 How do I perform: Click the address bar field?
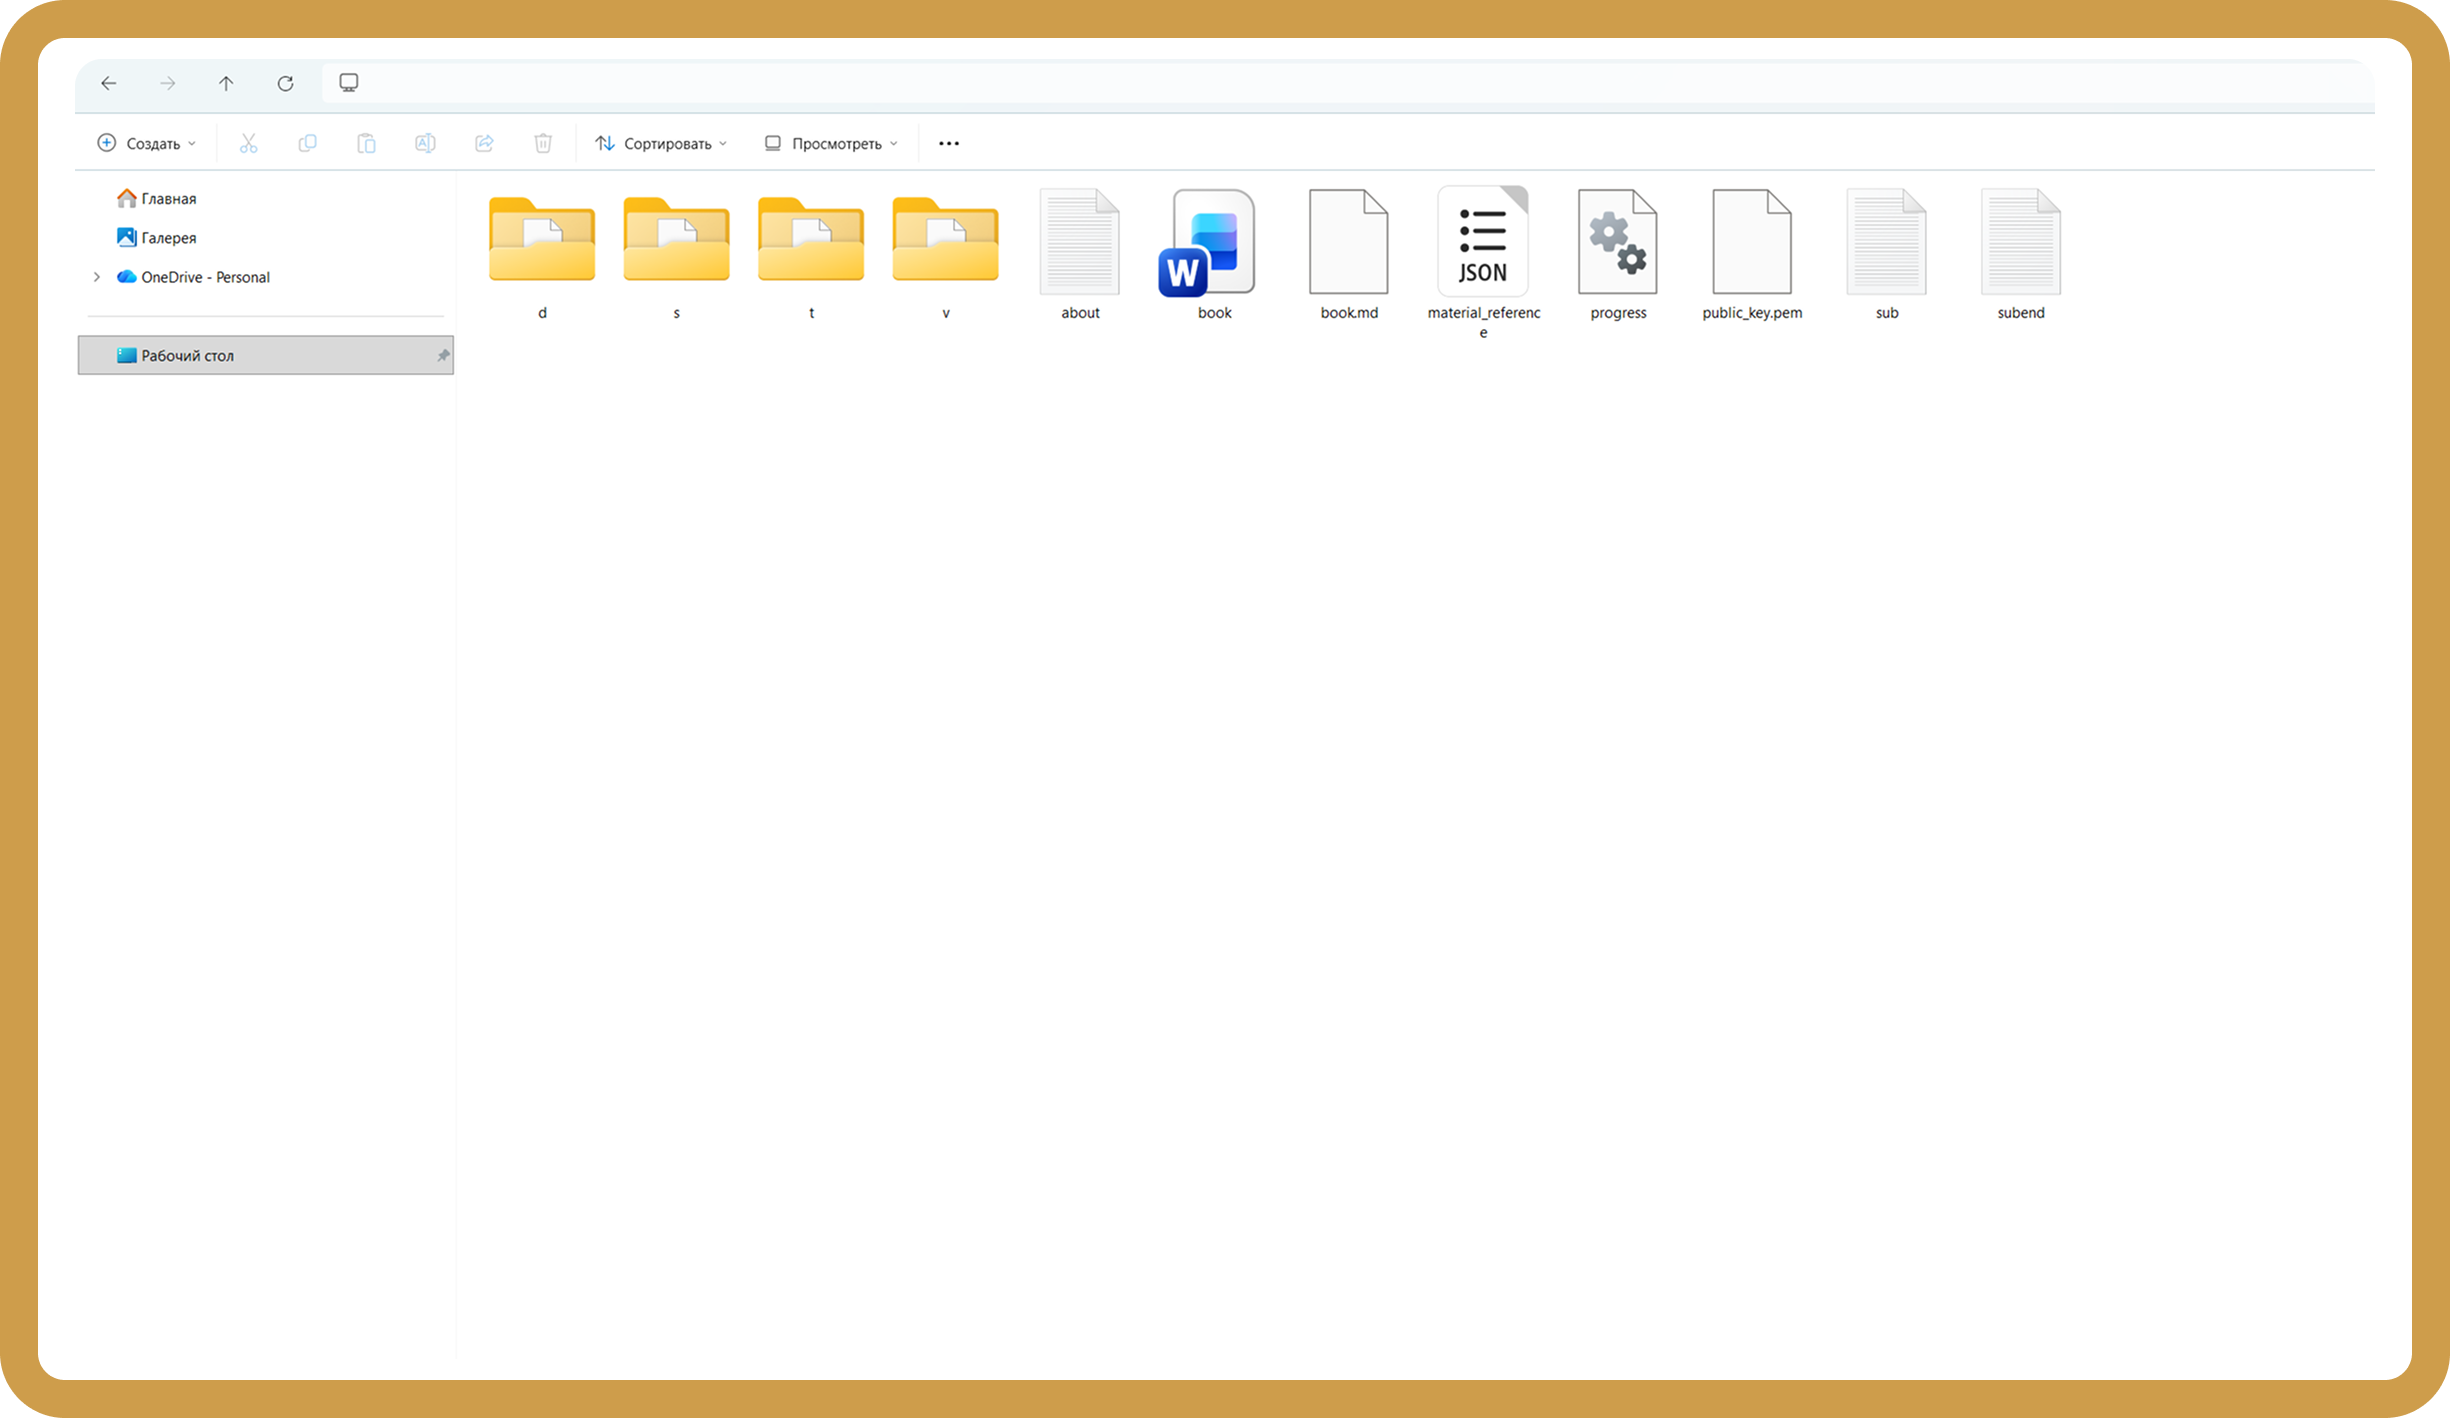click(1300, 83)
